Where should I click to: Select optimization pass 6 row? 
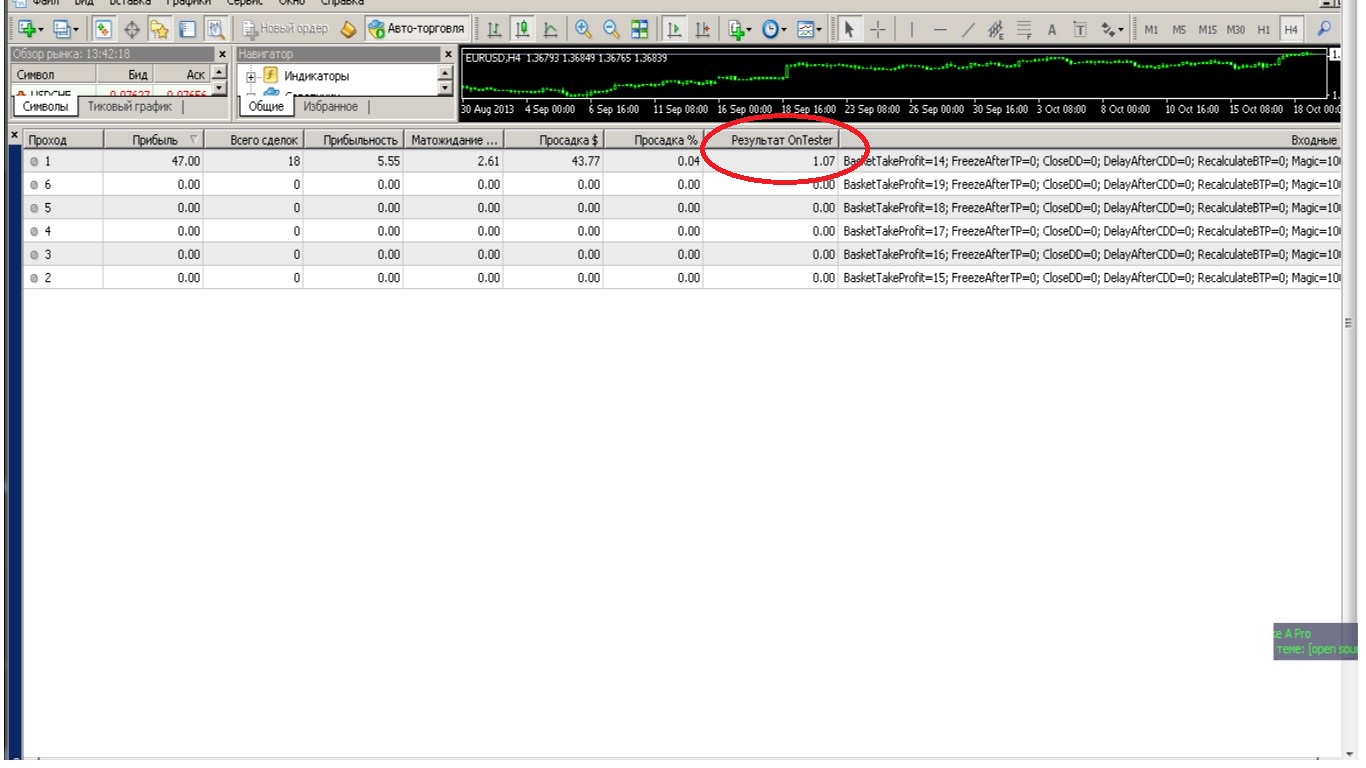click(x=680, y=184)
